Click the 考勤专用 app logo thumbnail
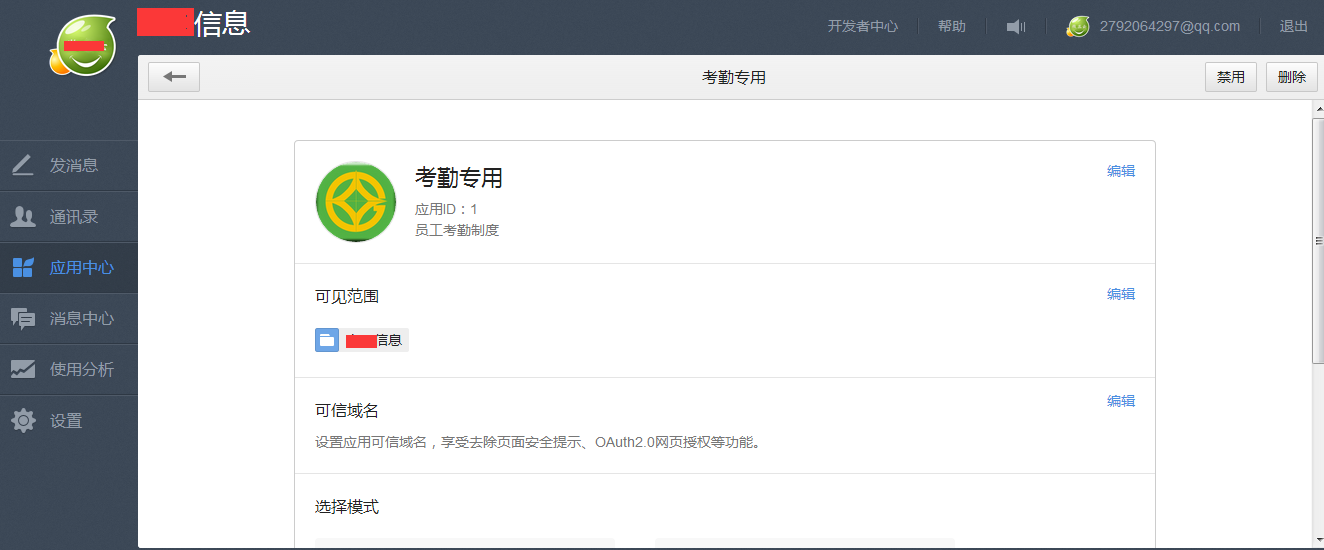The image size is (1324, 550). pos(355,202)
